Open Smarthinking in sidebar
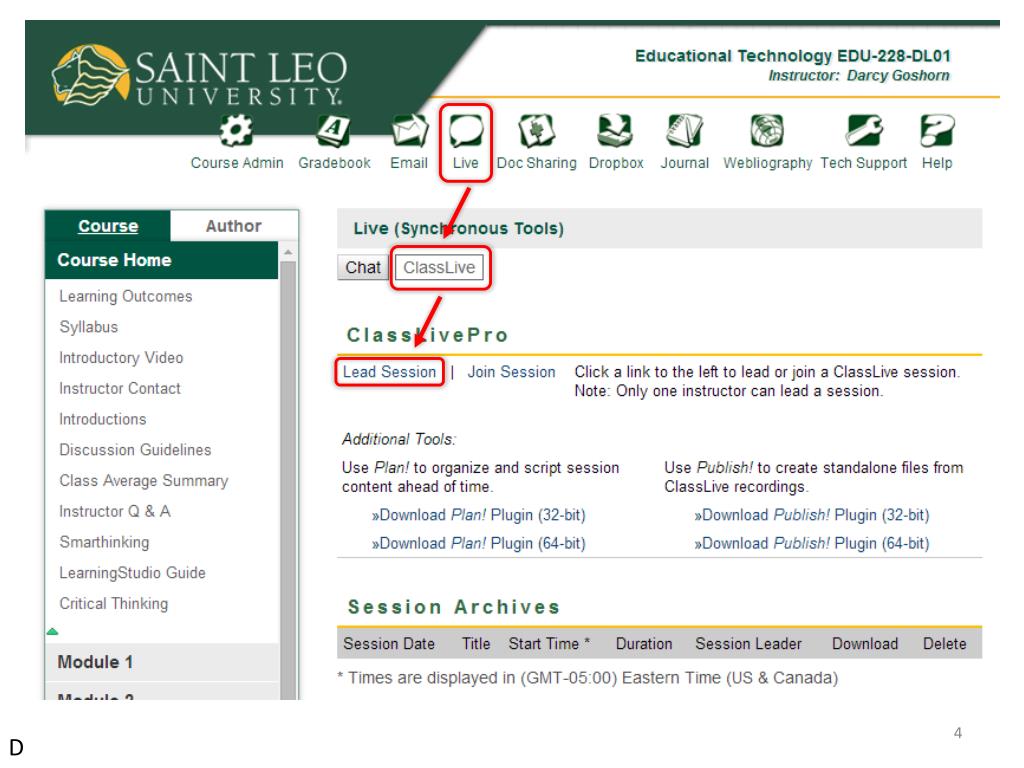The width and height of the screenshot is (1024, 768). (104, 542)
